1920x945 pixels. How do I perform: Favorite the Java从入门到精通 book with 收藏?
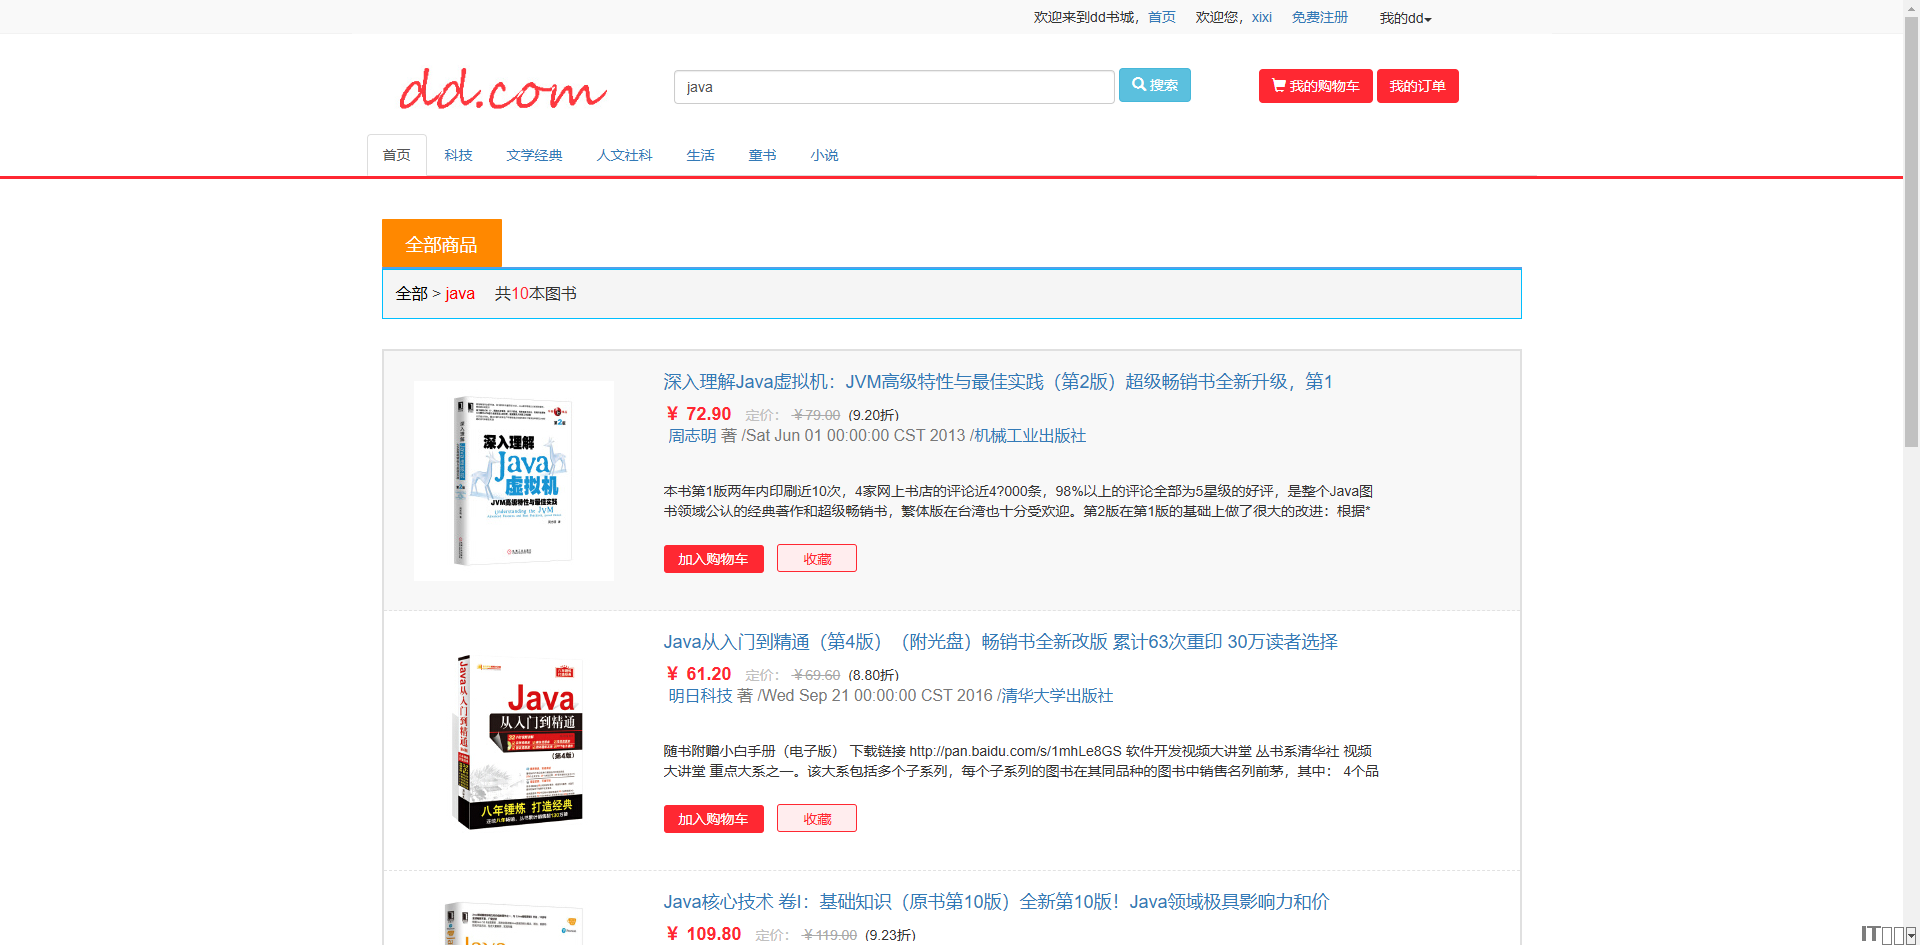tap(816, 818)
